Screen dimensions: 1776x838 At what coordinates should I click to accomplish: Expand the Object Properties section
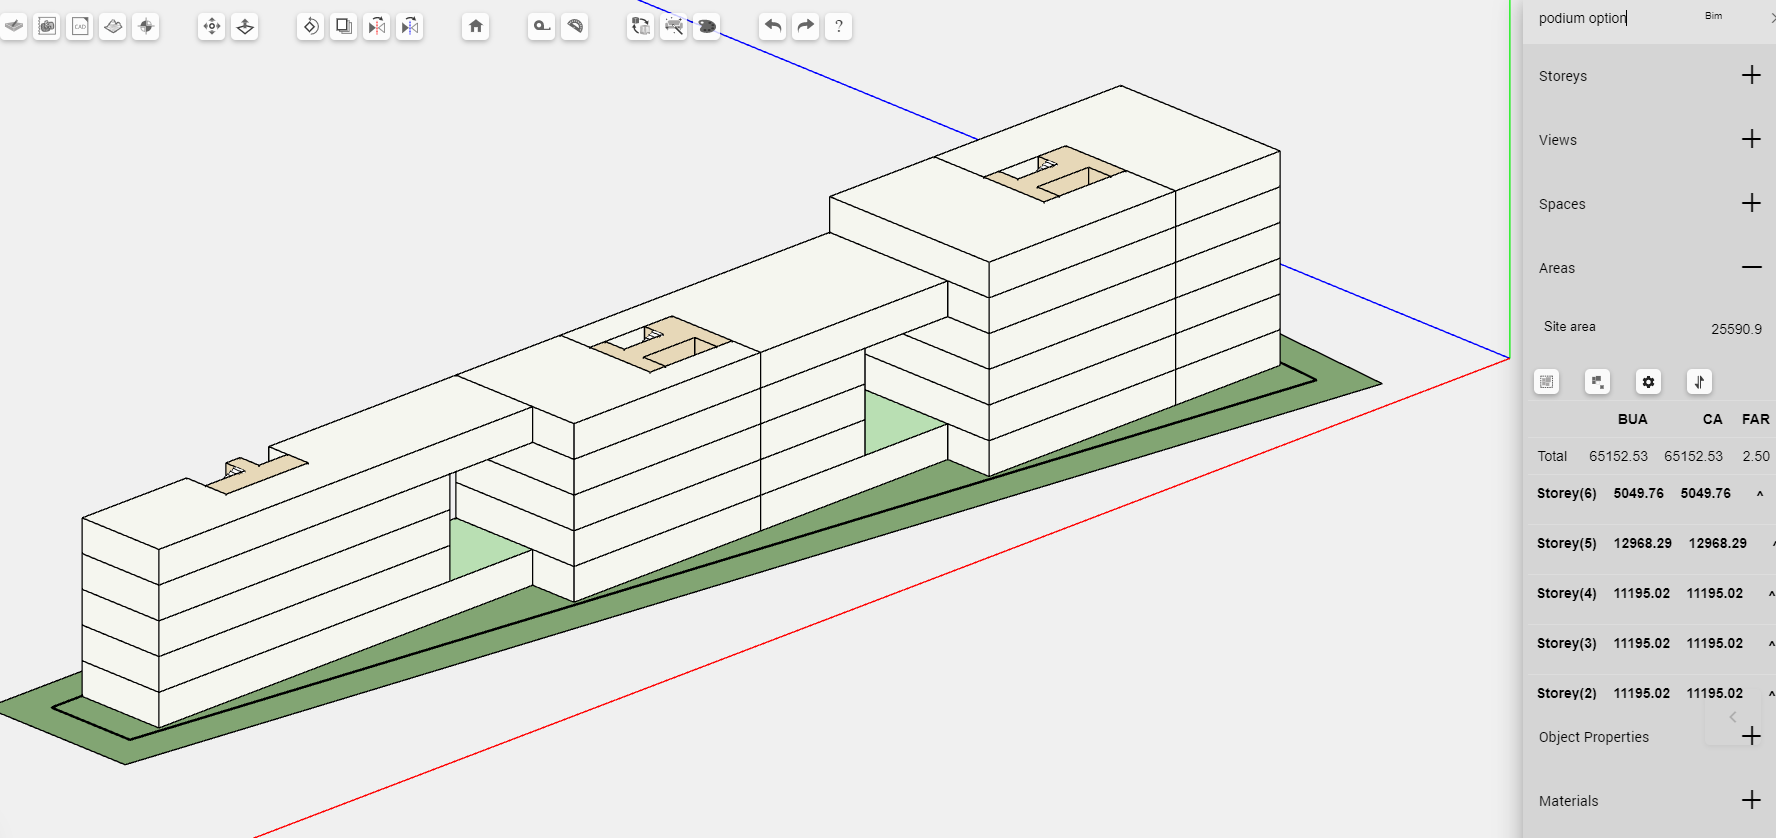tap(1751, 736)
